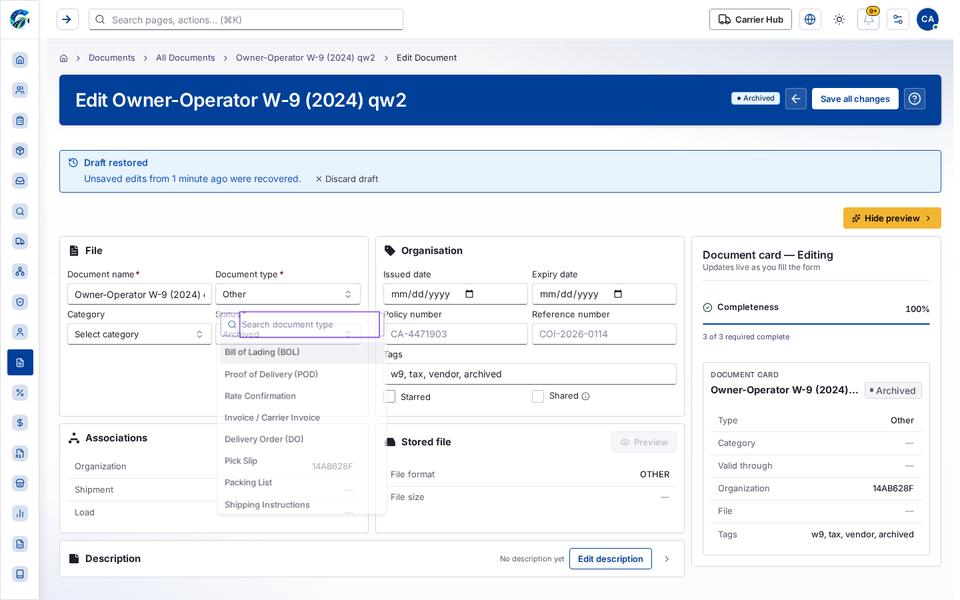Click the app logo in the top-left corner
The width and height of the screenshot is (960, 600).
pos(20,19)
